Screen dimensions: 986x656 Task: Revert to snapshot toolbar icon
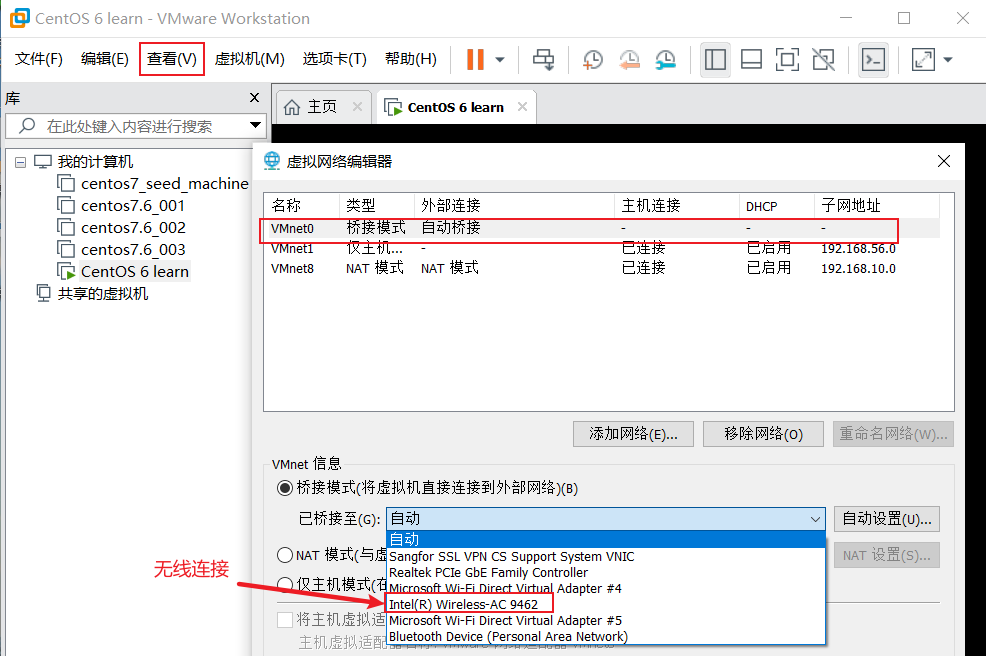[629, 60]
